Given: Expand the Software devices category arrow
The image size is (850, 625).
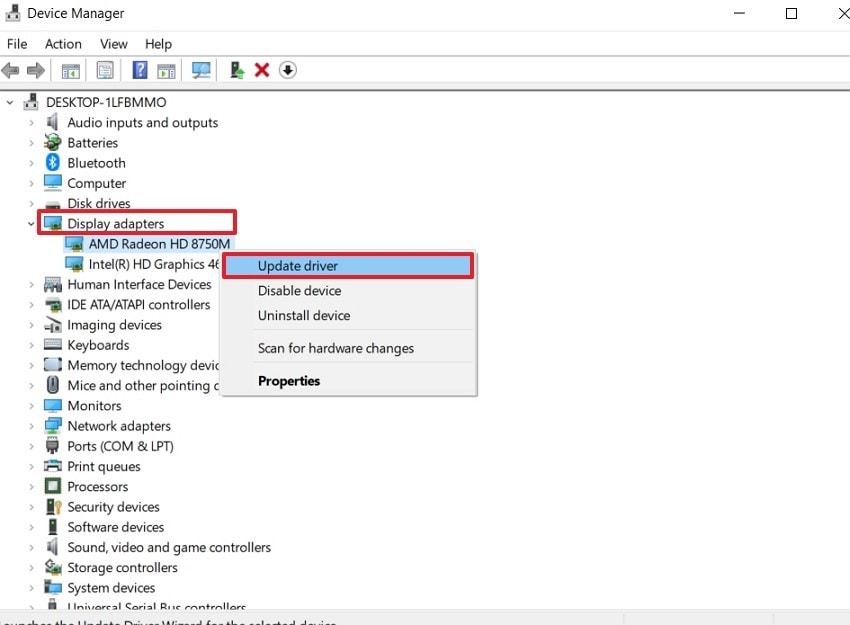Looking at the screenshot, I should (31, 527).
